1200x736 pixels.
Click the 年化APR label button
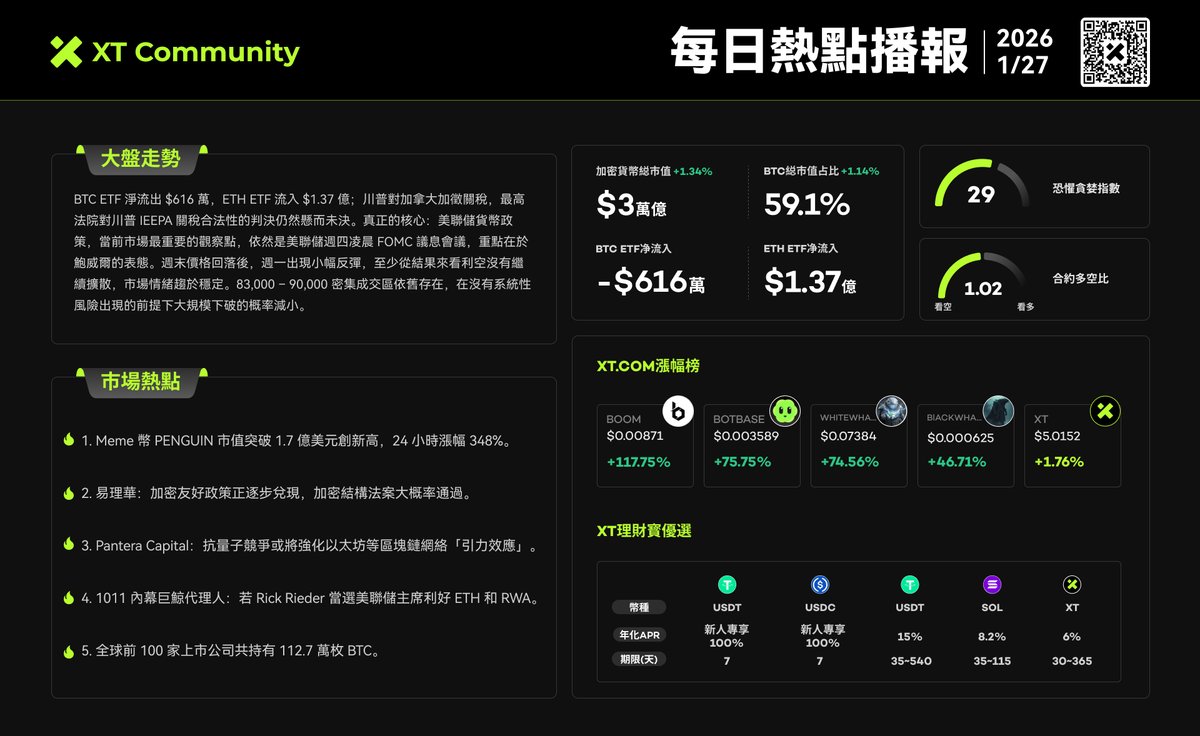(x=639, y=634)
